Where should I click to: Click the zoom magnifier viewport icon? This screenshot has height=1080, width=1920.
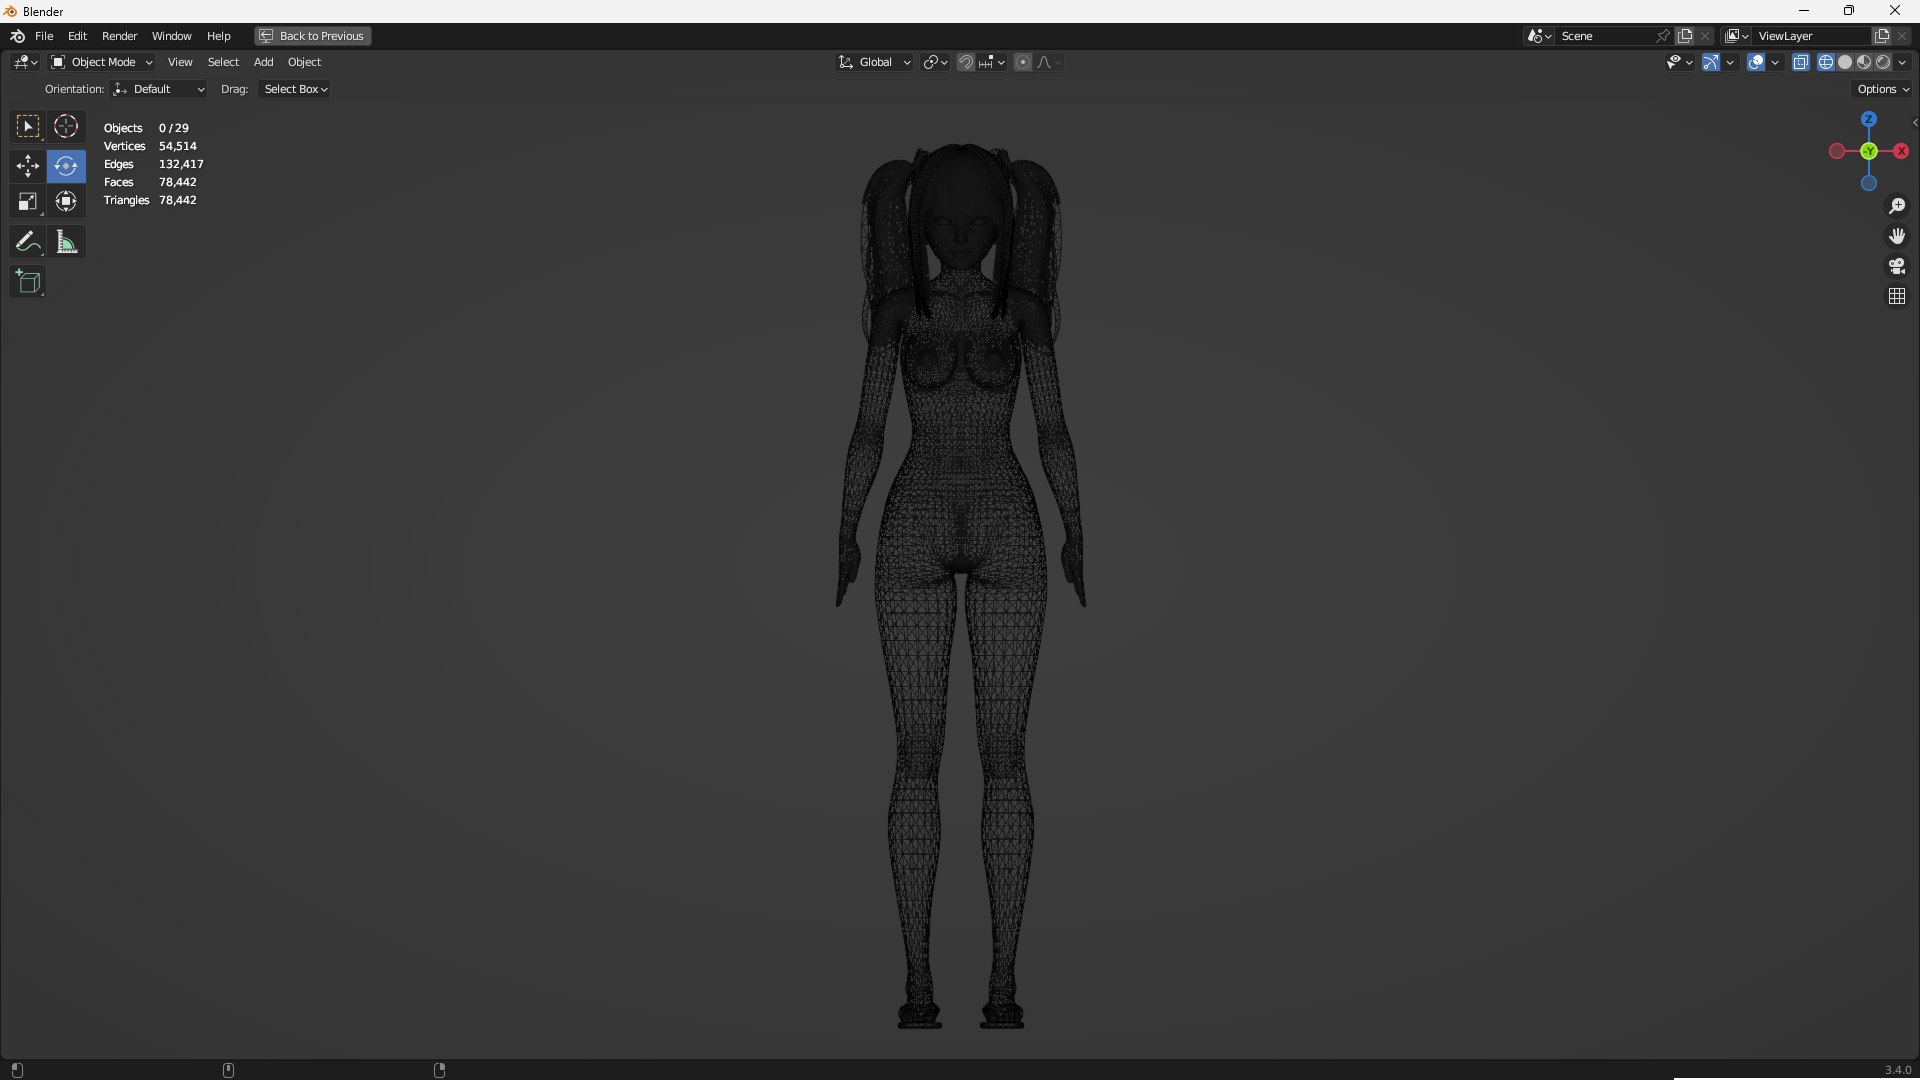click(x=1897, y=206)
